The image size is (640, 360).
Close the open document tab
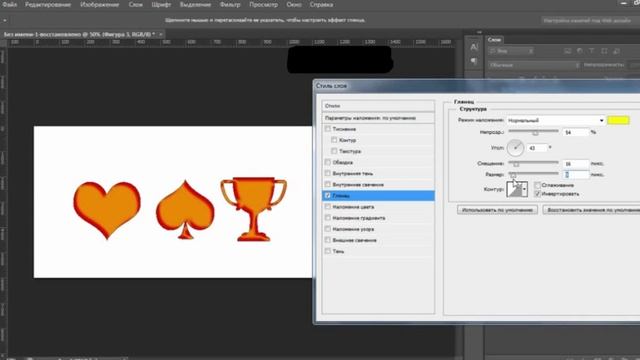(161, 34)
